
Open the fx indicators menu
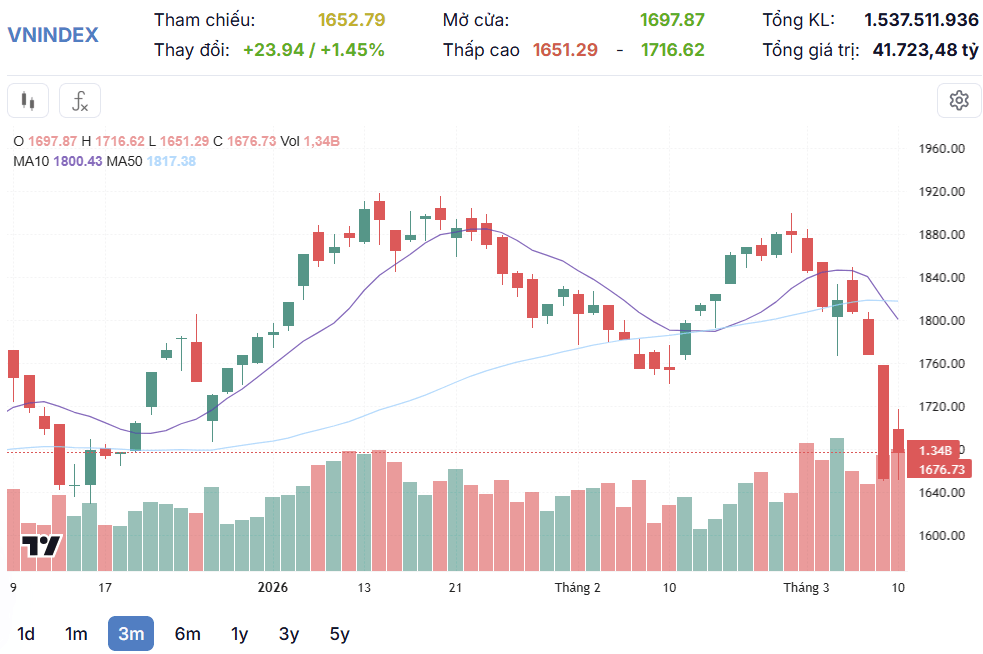click(80, 100)
